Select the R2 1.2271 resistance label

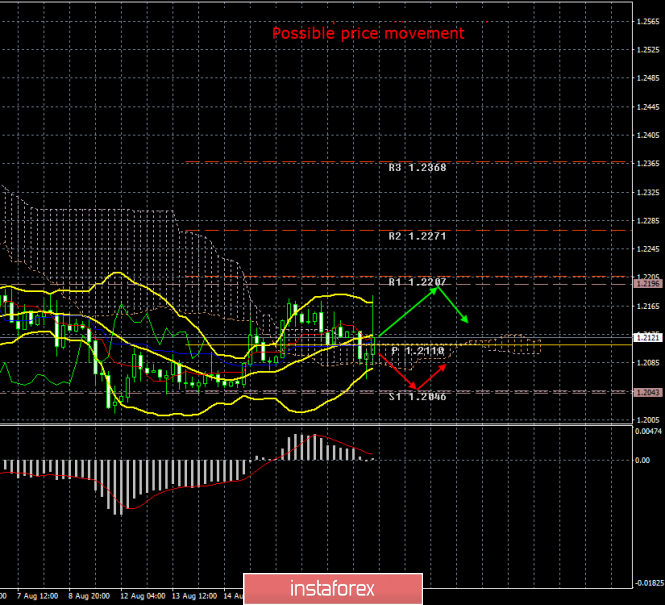click(417, 236)
